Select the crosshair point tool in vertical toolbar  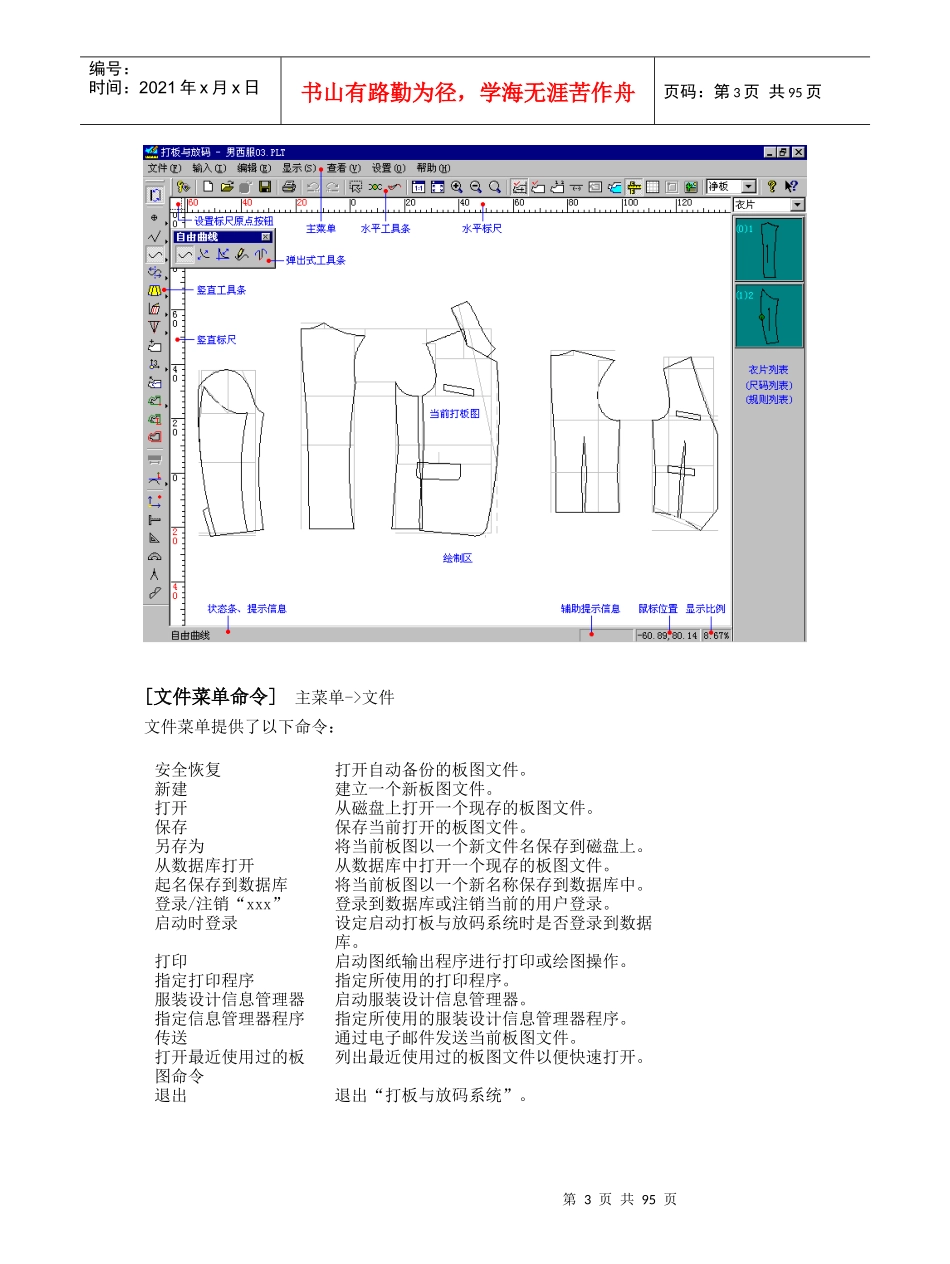point(154,217)
